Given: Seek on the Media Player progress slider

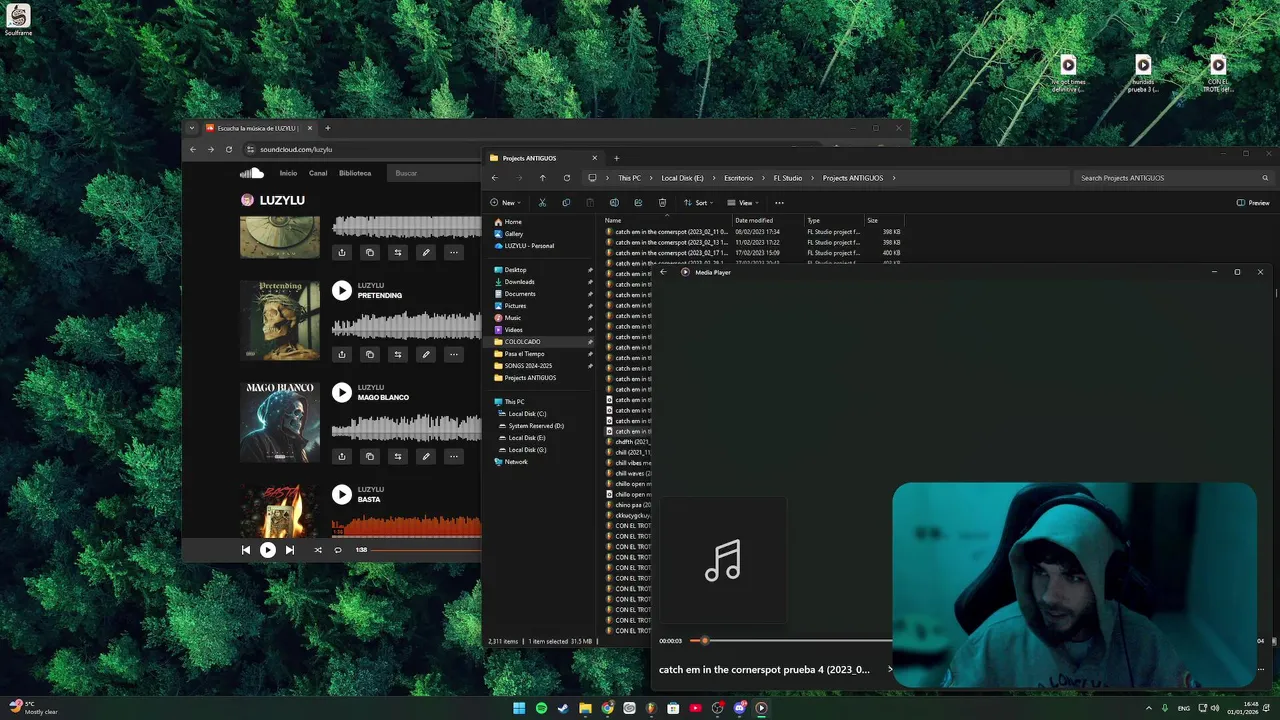Looking at the screenshot, I should pyautogui.click(x=790, y=641).
